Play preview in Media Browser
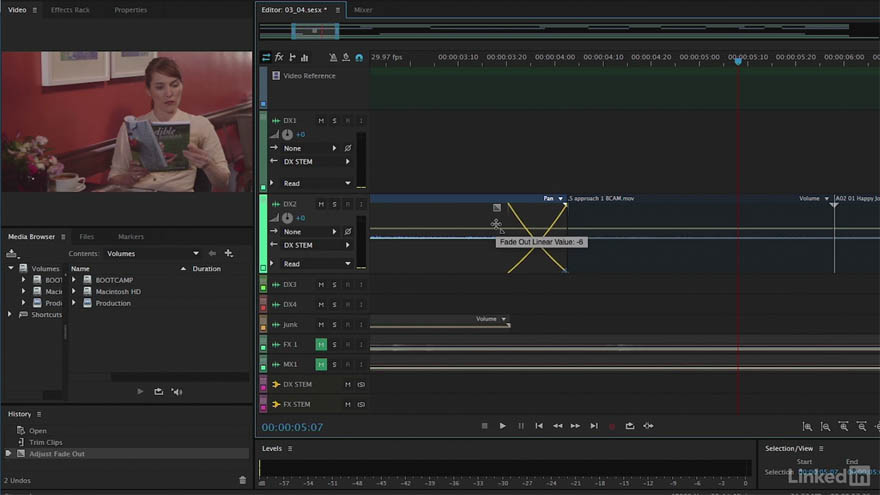This screenshot has width=880, height=495. coord(140,391)
